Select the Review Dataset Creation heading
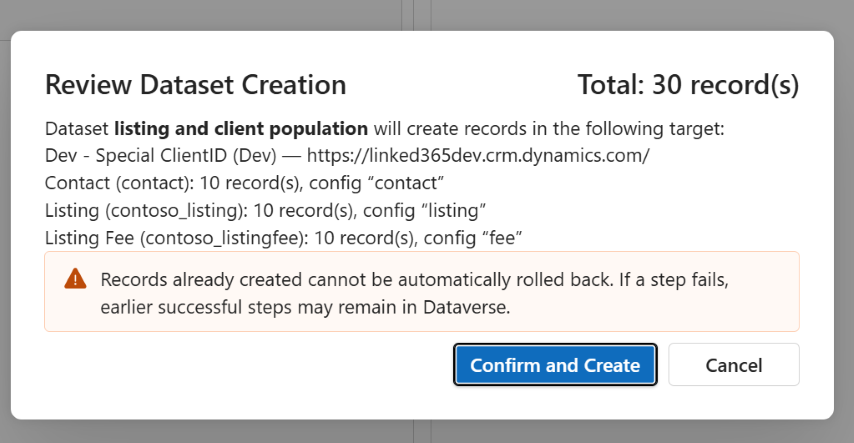This screenshot has height=443, width=854. coord(196,85)
